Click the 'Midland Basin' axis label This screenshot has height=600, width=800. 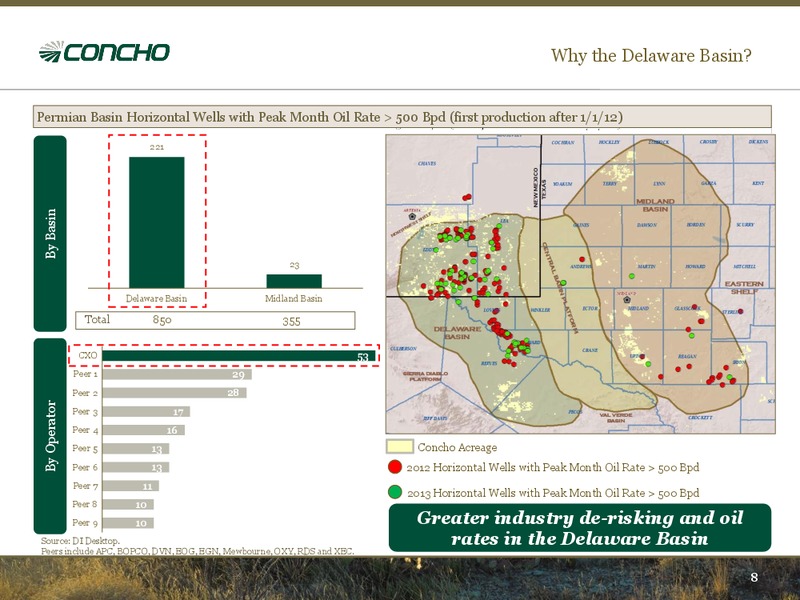click(293, 298)
